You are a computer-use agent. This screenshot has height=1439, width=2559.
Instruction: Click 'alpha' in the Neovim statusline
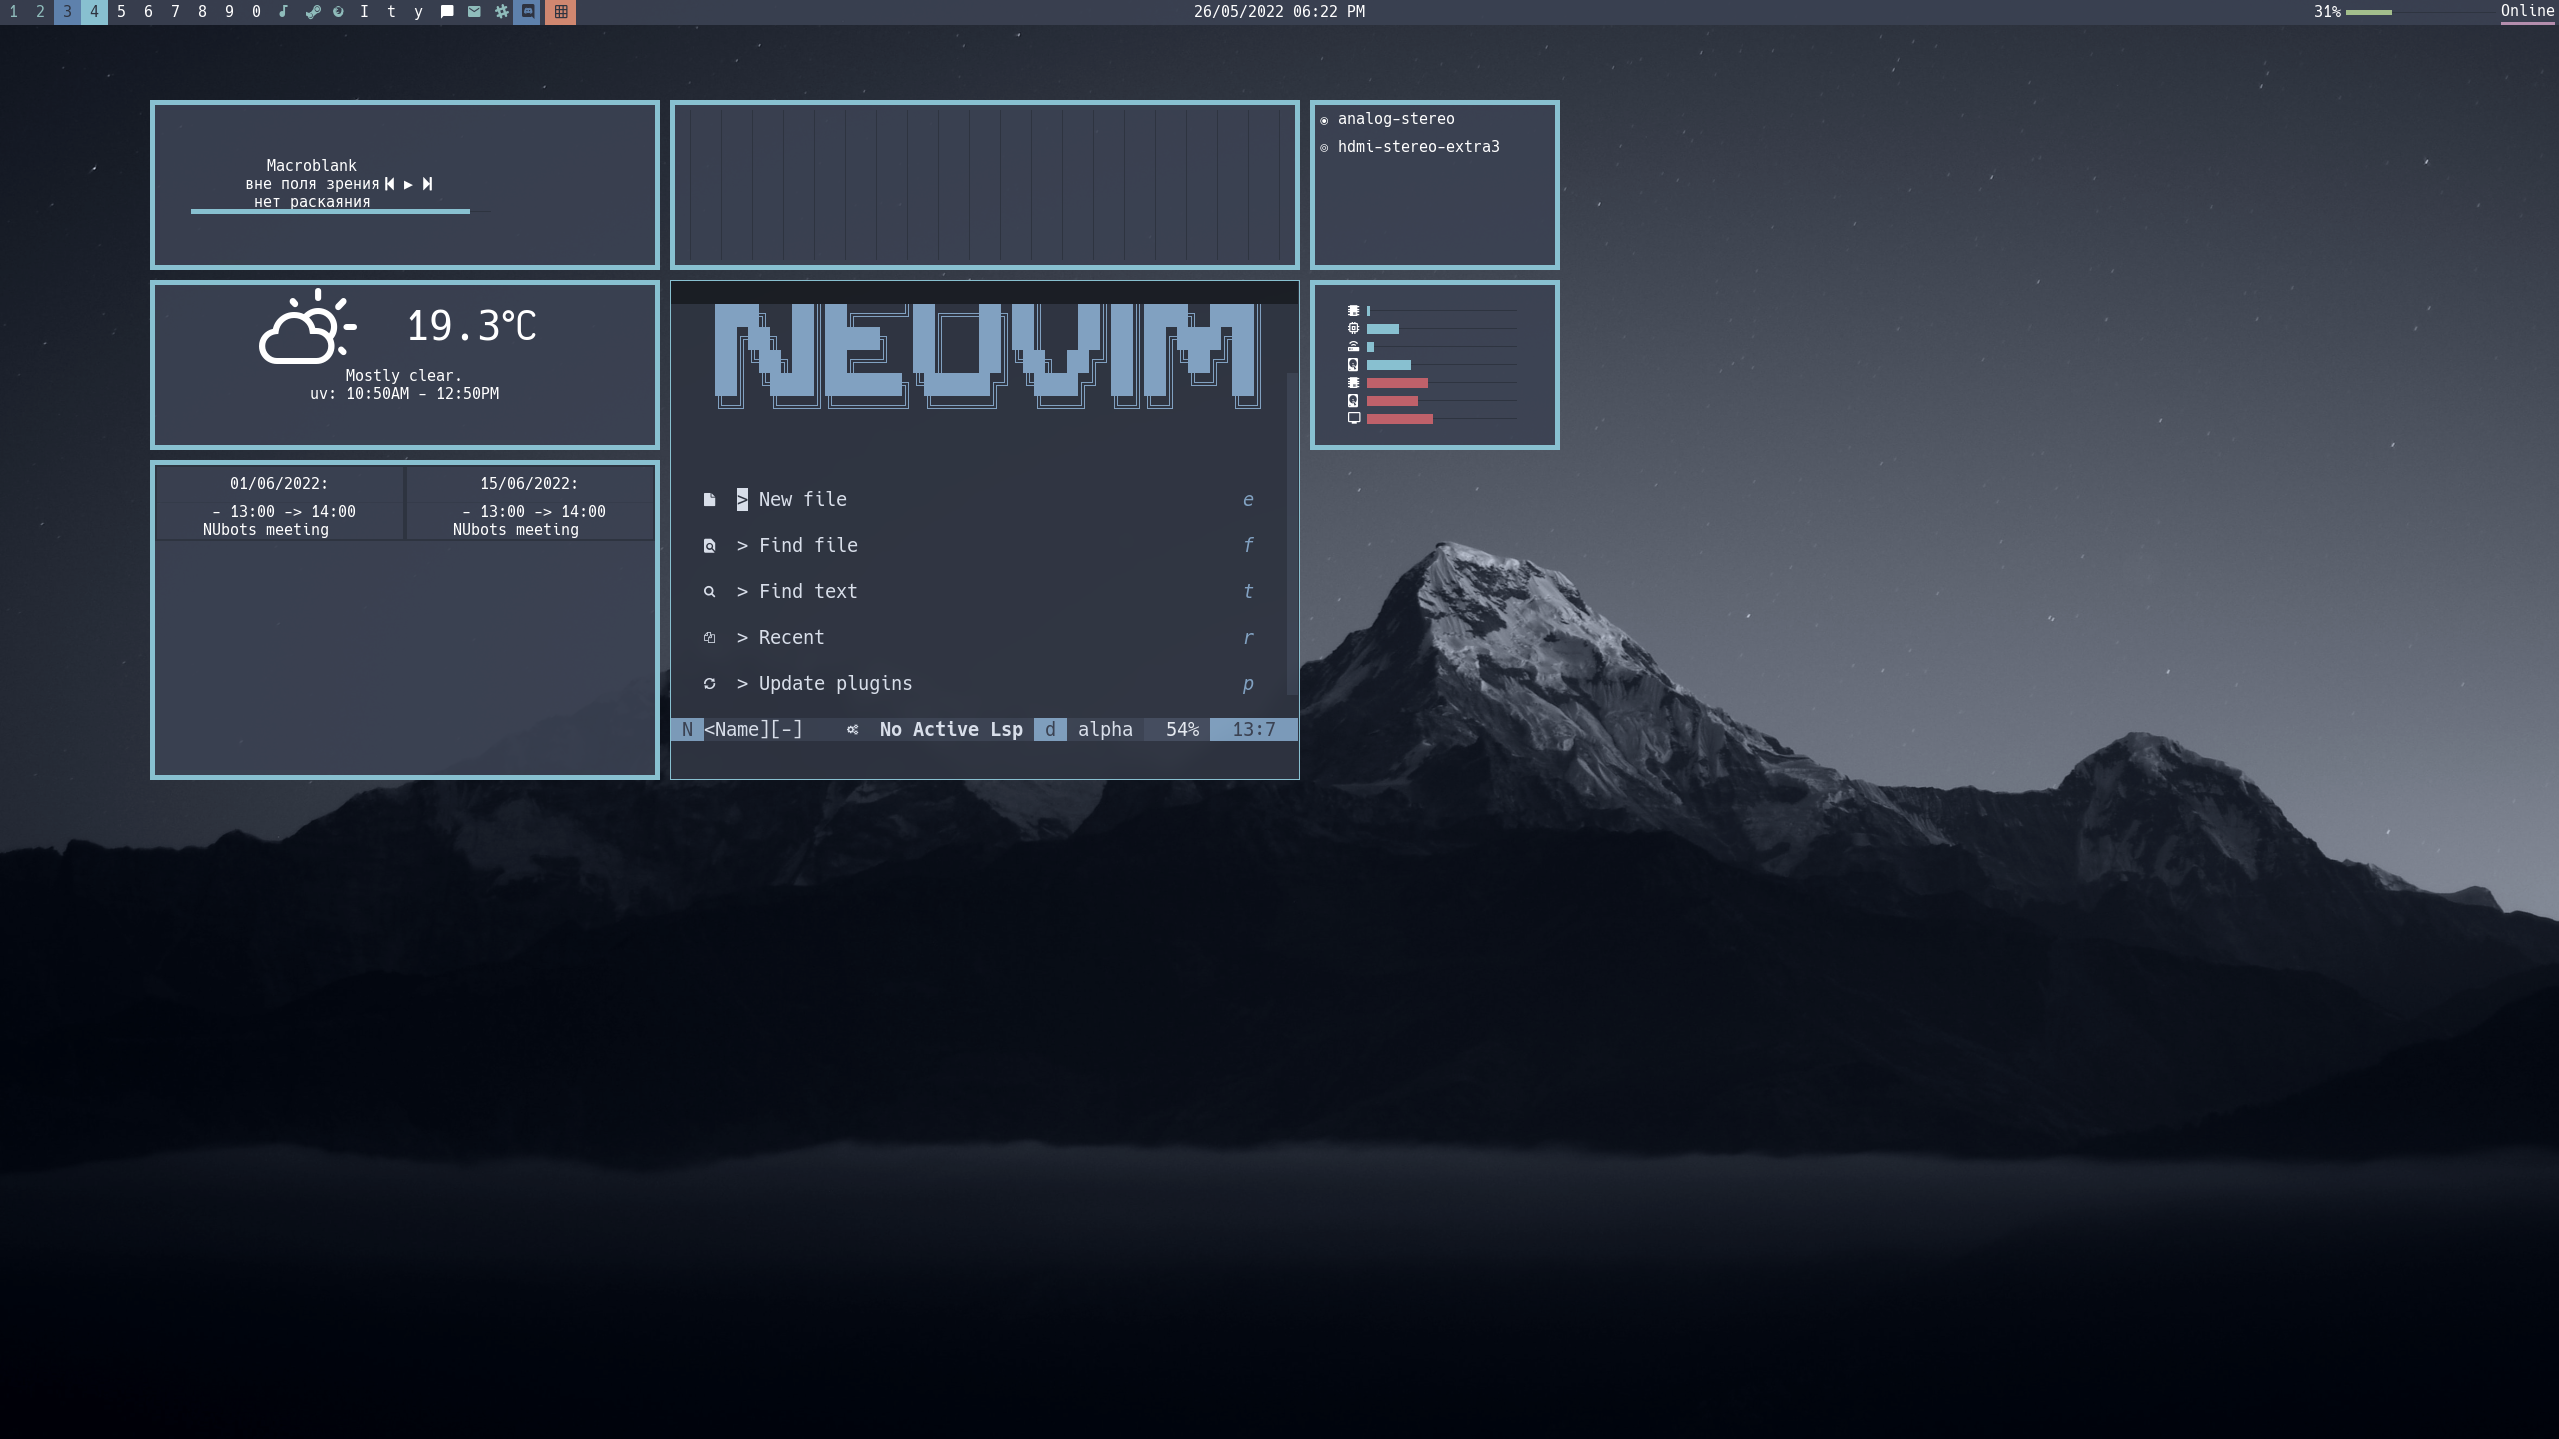pos(1105,730)
